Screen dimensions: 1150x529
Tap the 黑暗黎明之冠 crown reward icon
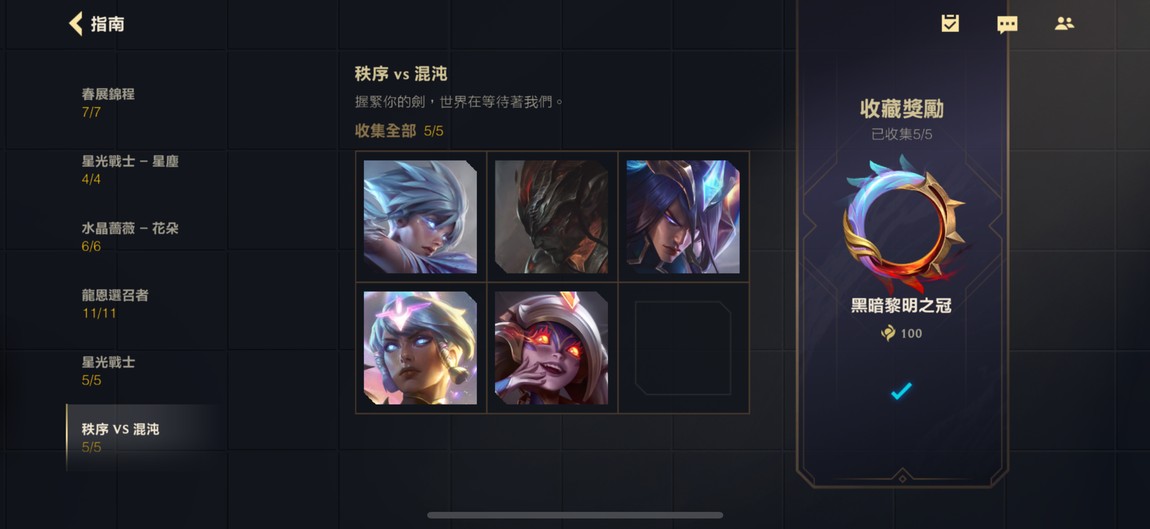[x=903, y=224]
